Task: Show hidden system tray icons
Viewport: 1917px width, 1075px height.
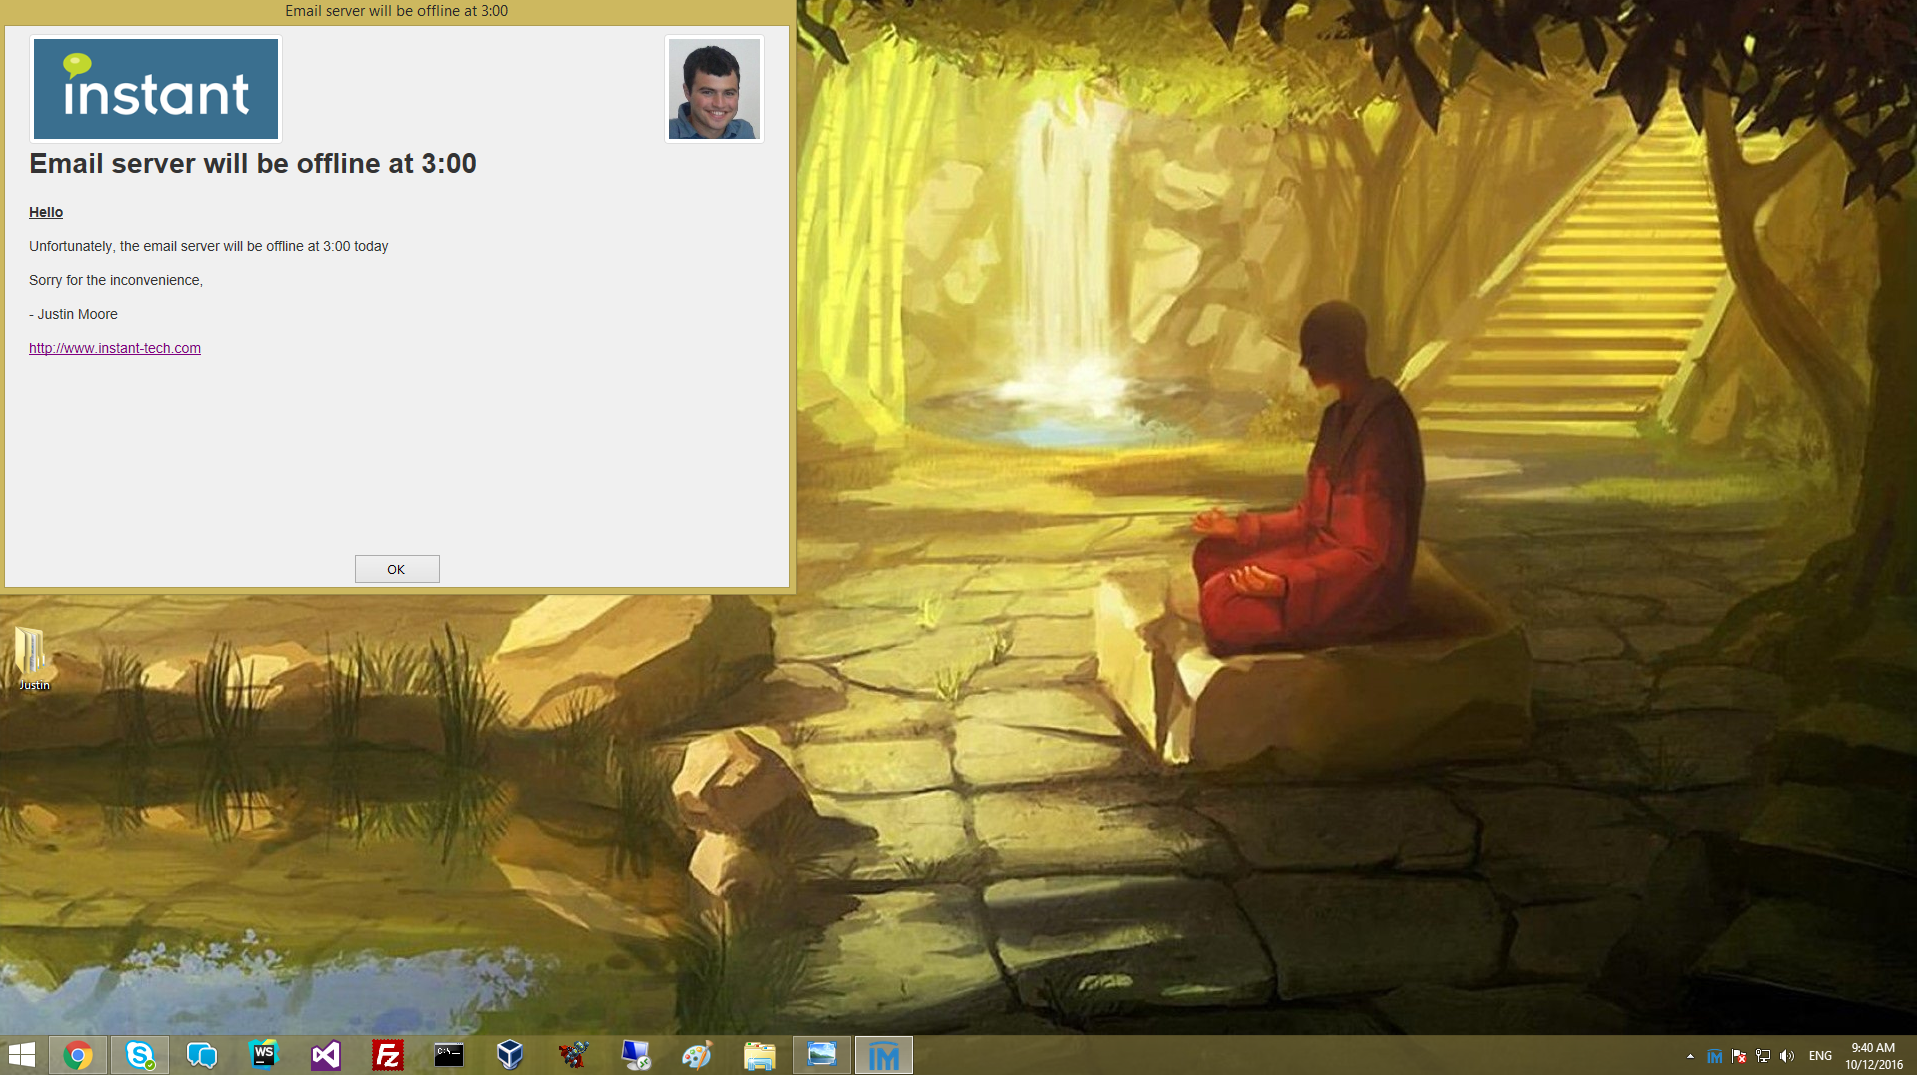Action: 1690,1056
